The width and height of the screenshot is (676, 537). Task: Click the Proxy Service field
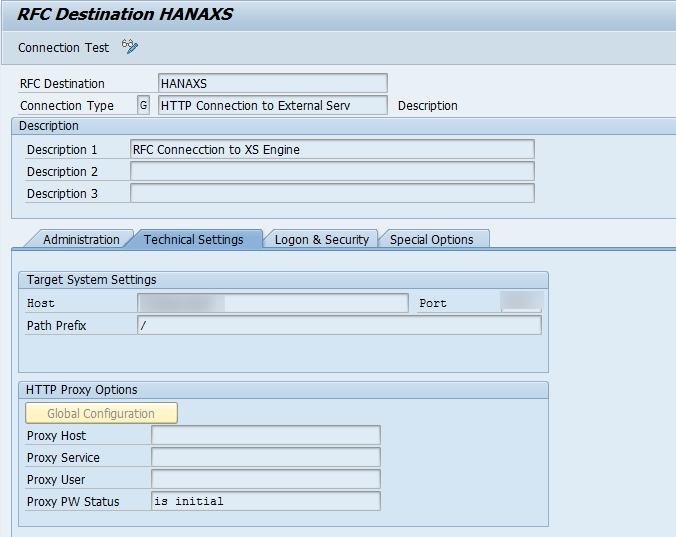(265, 458)
